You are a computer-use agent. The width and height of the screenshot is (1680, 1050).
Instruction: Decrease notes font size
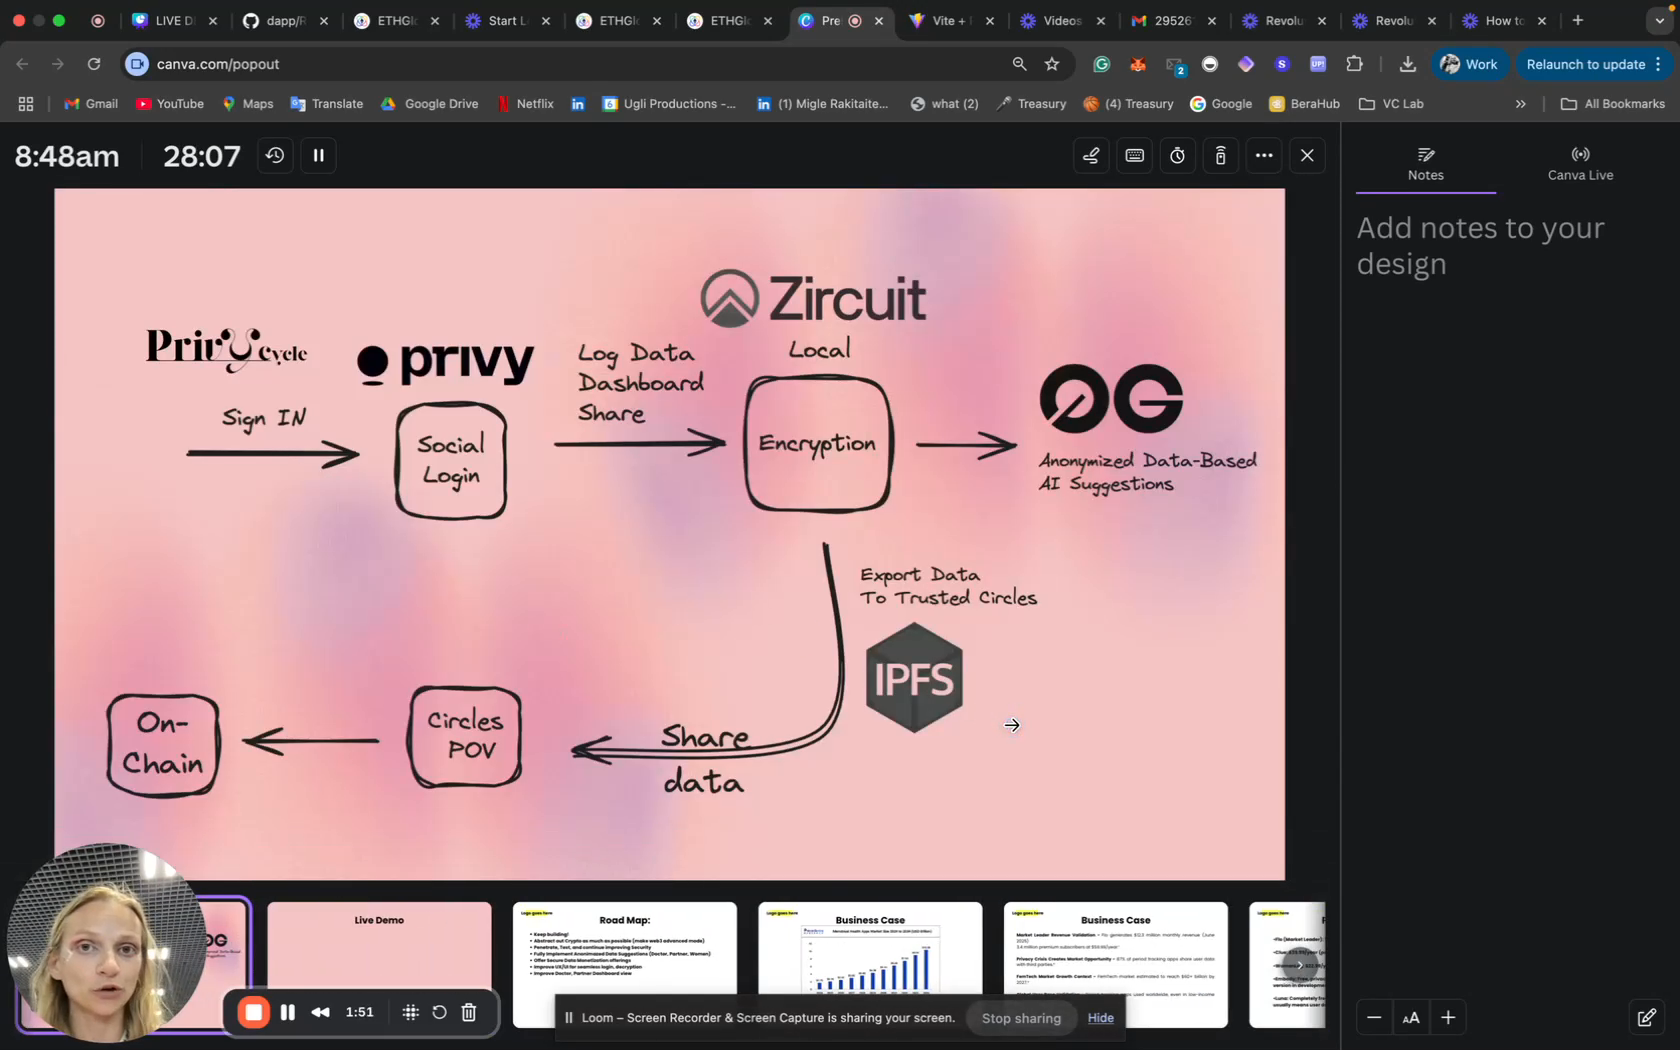[1374, 1017]
